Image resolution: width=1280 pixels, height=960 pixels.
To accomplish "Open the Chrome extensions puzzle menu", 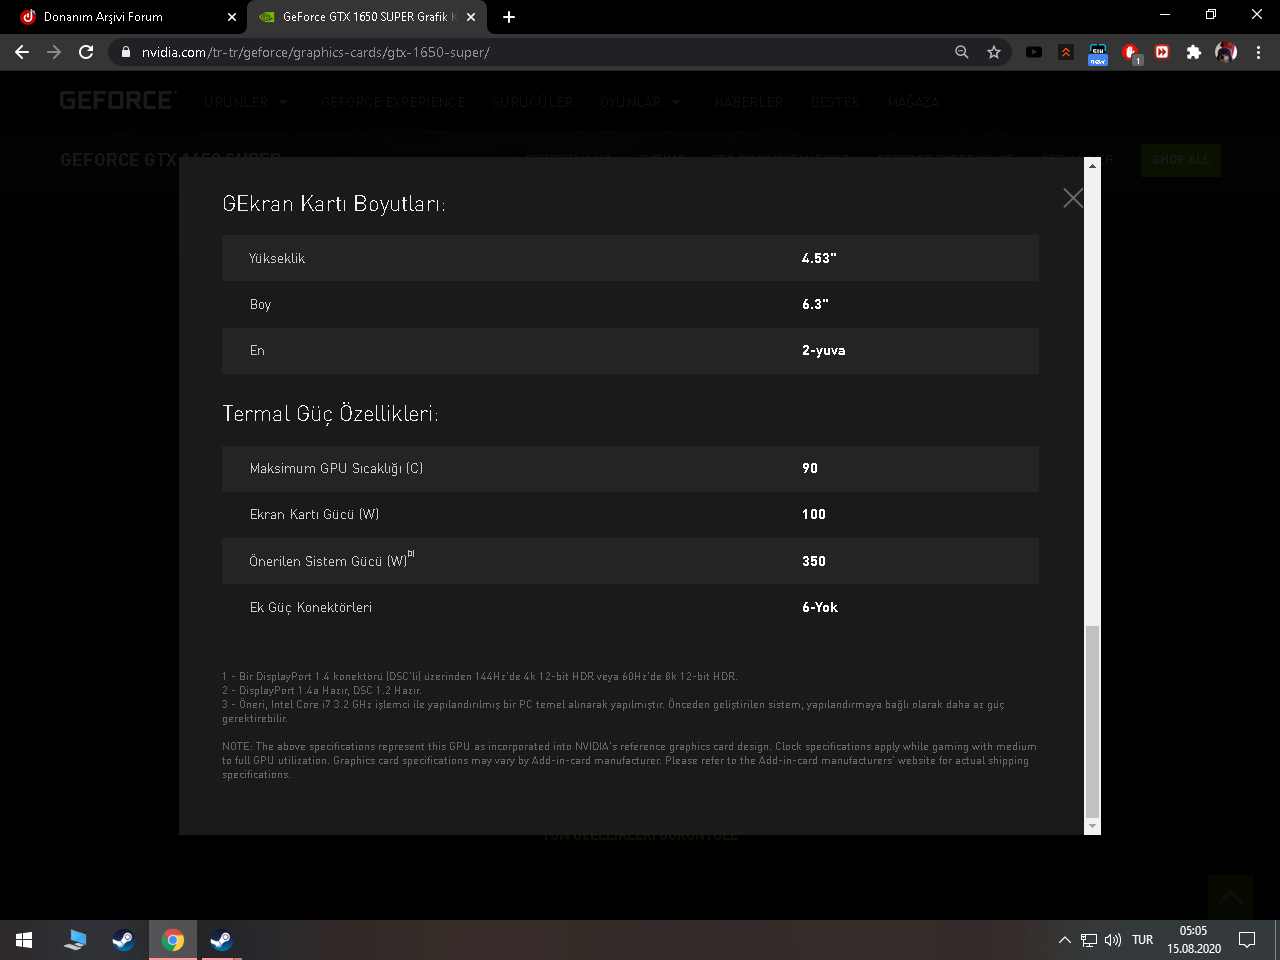I will pyautogui.click(x=1194, y=52).
